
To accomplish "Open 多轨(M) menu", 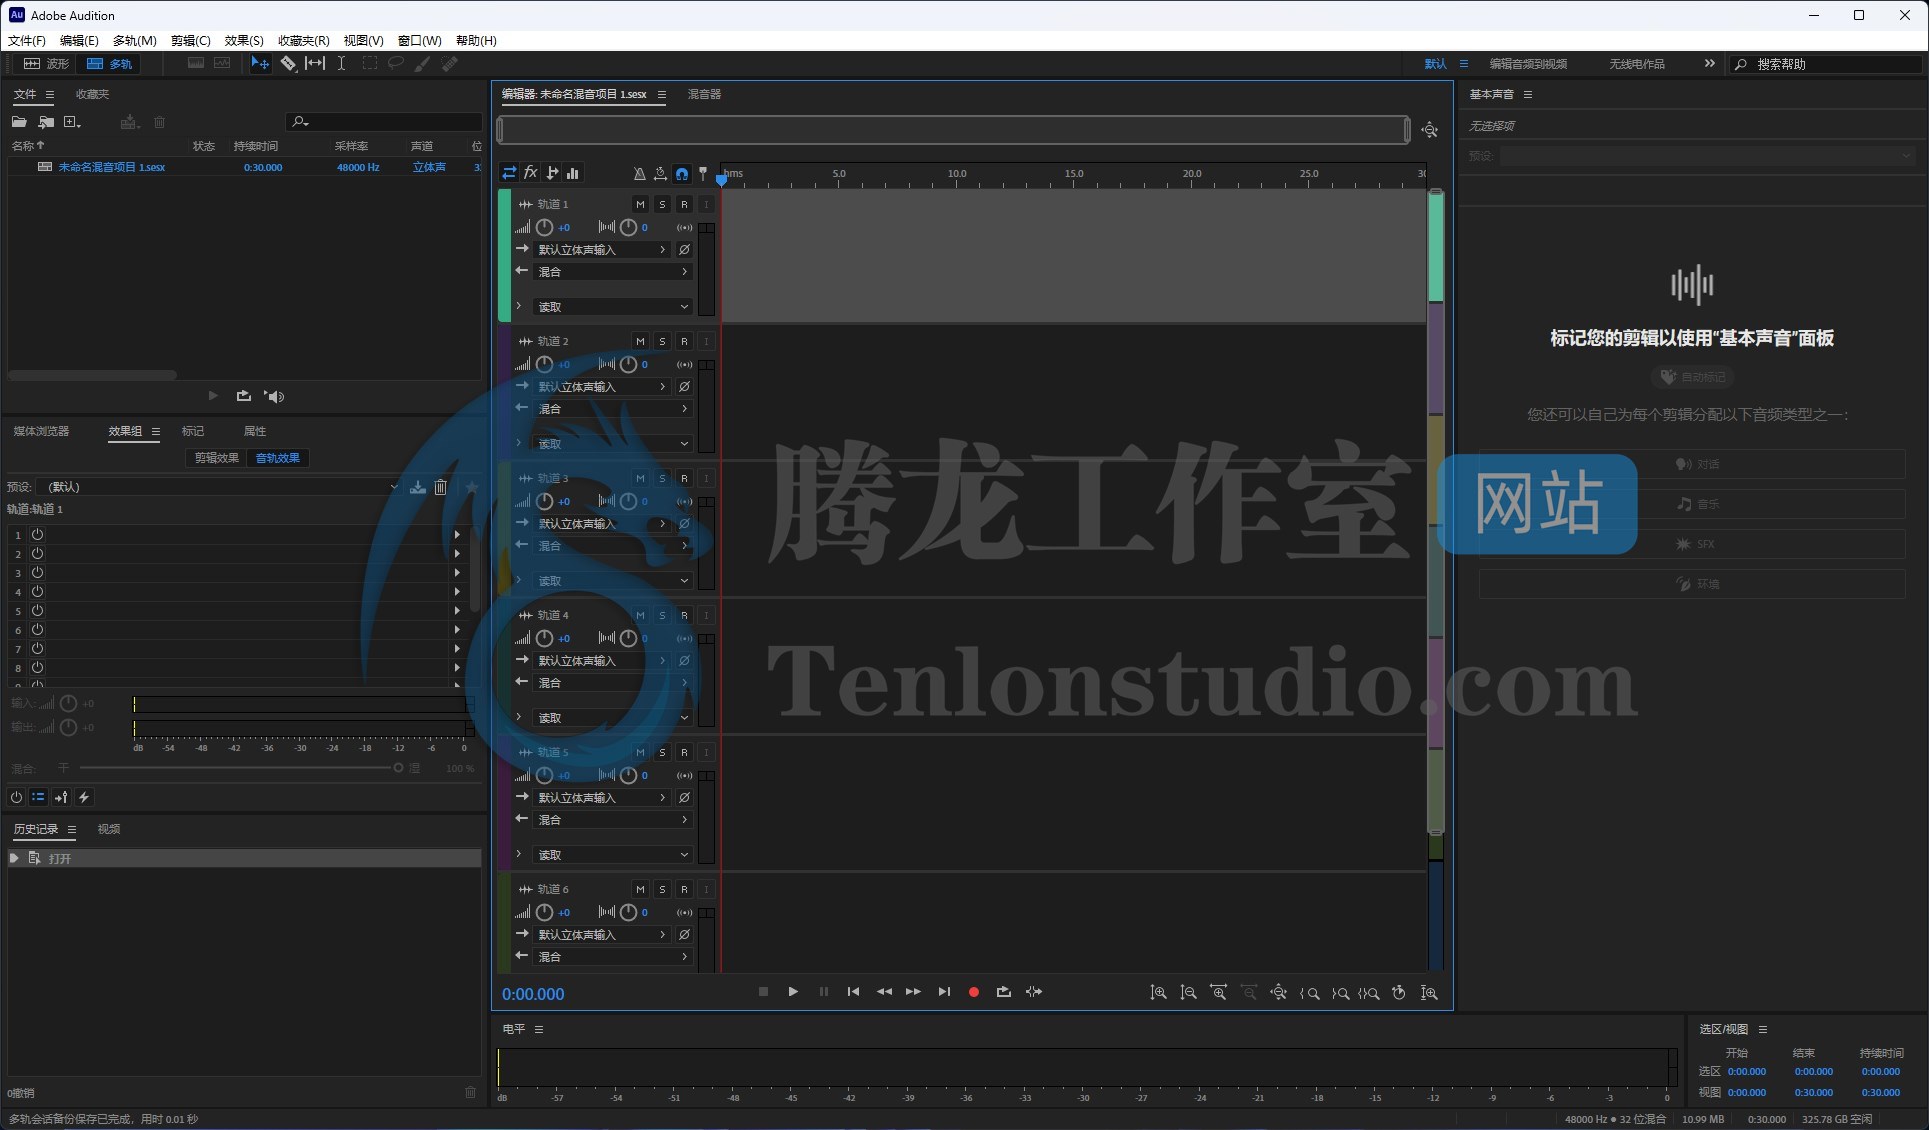I will point(134,40).
